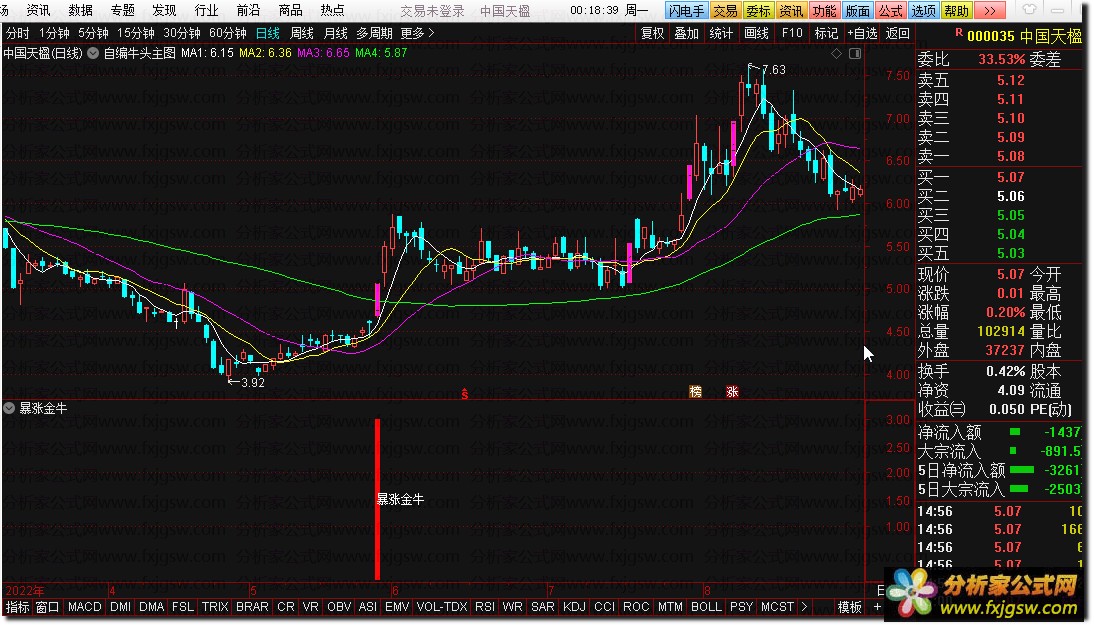Click the diamond icon above the chart
Viewport: 1094px width, 625px height.
point(837,54)
